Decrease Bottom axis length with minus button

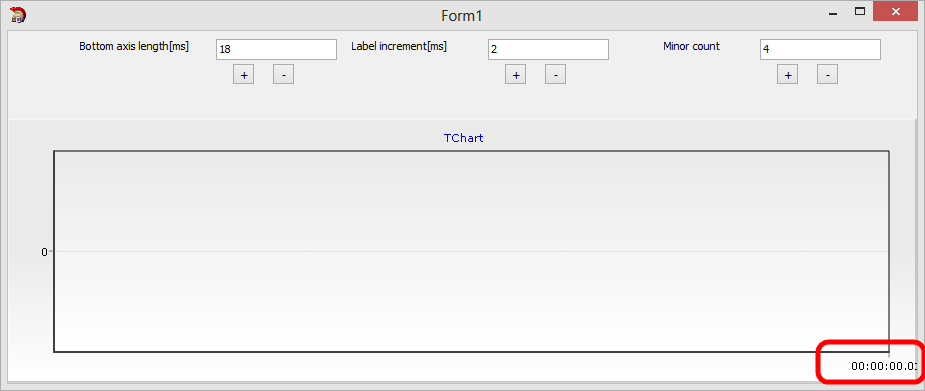pyautogui.click(x=284, y=74)
